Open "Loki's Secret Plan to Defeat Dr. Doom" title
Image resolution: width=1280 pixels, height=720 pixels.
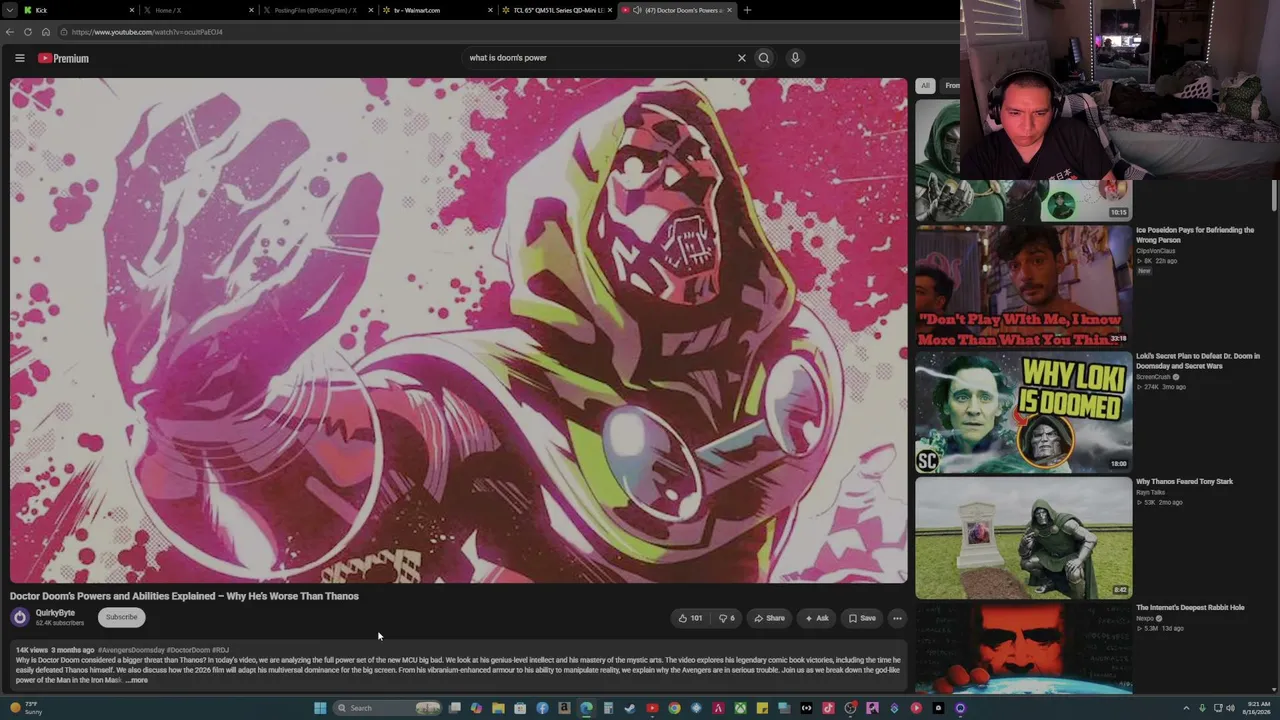coord(1198,361)
